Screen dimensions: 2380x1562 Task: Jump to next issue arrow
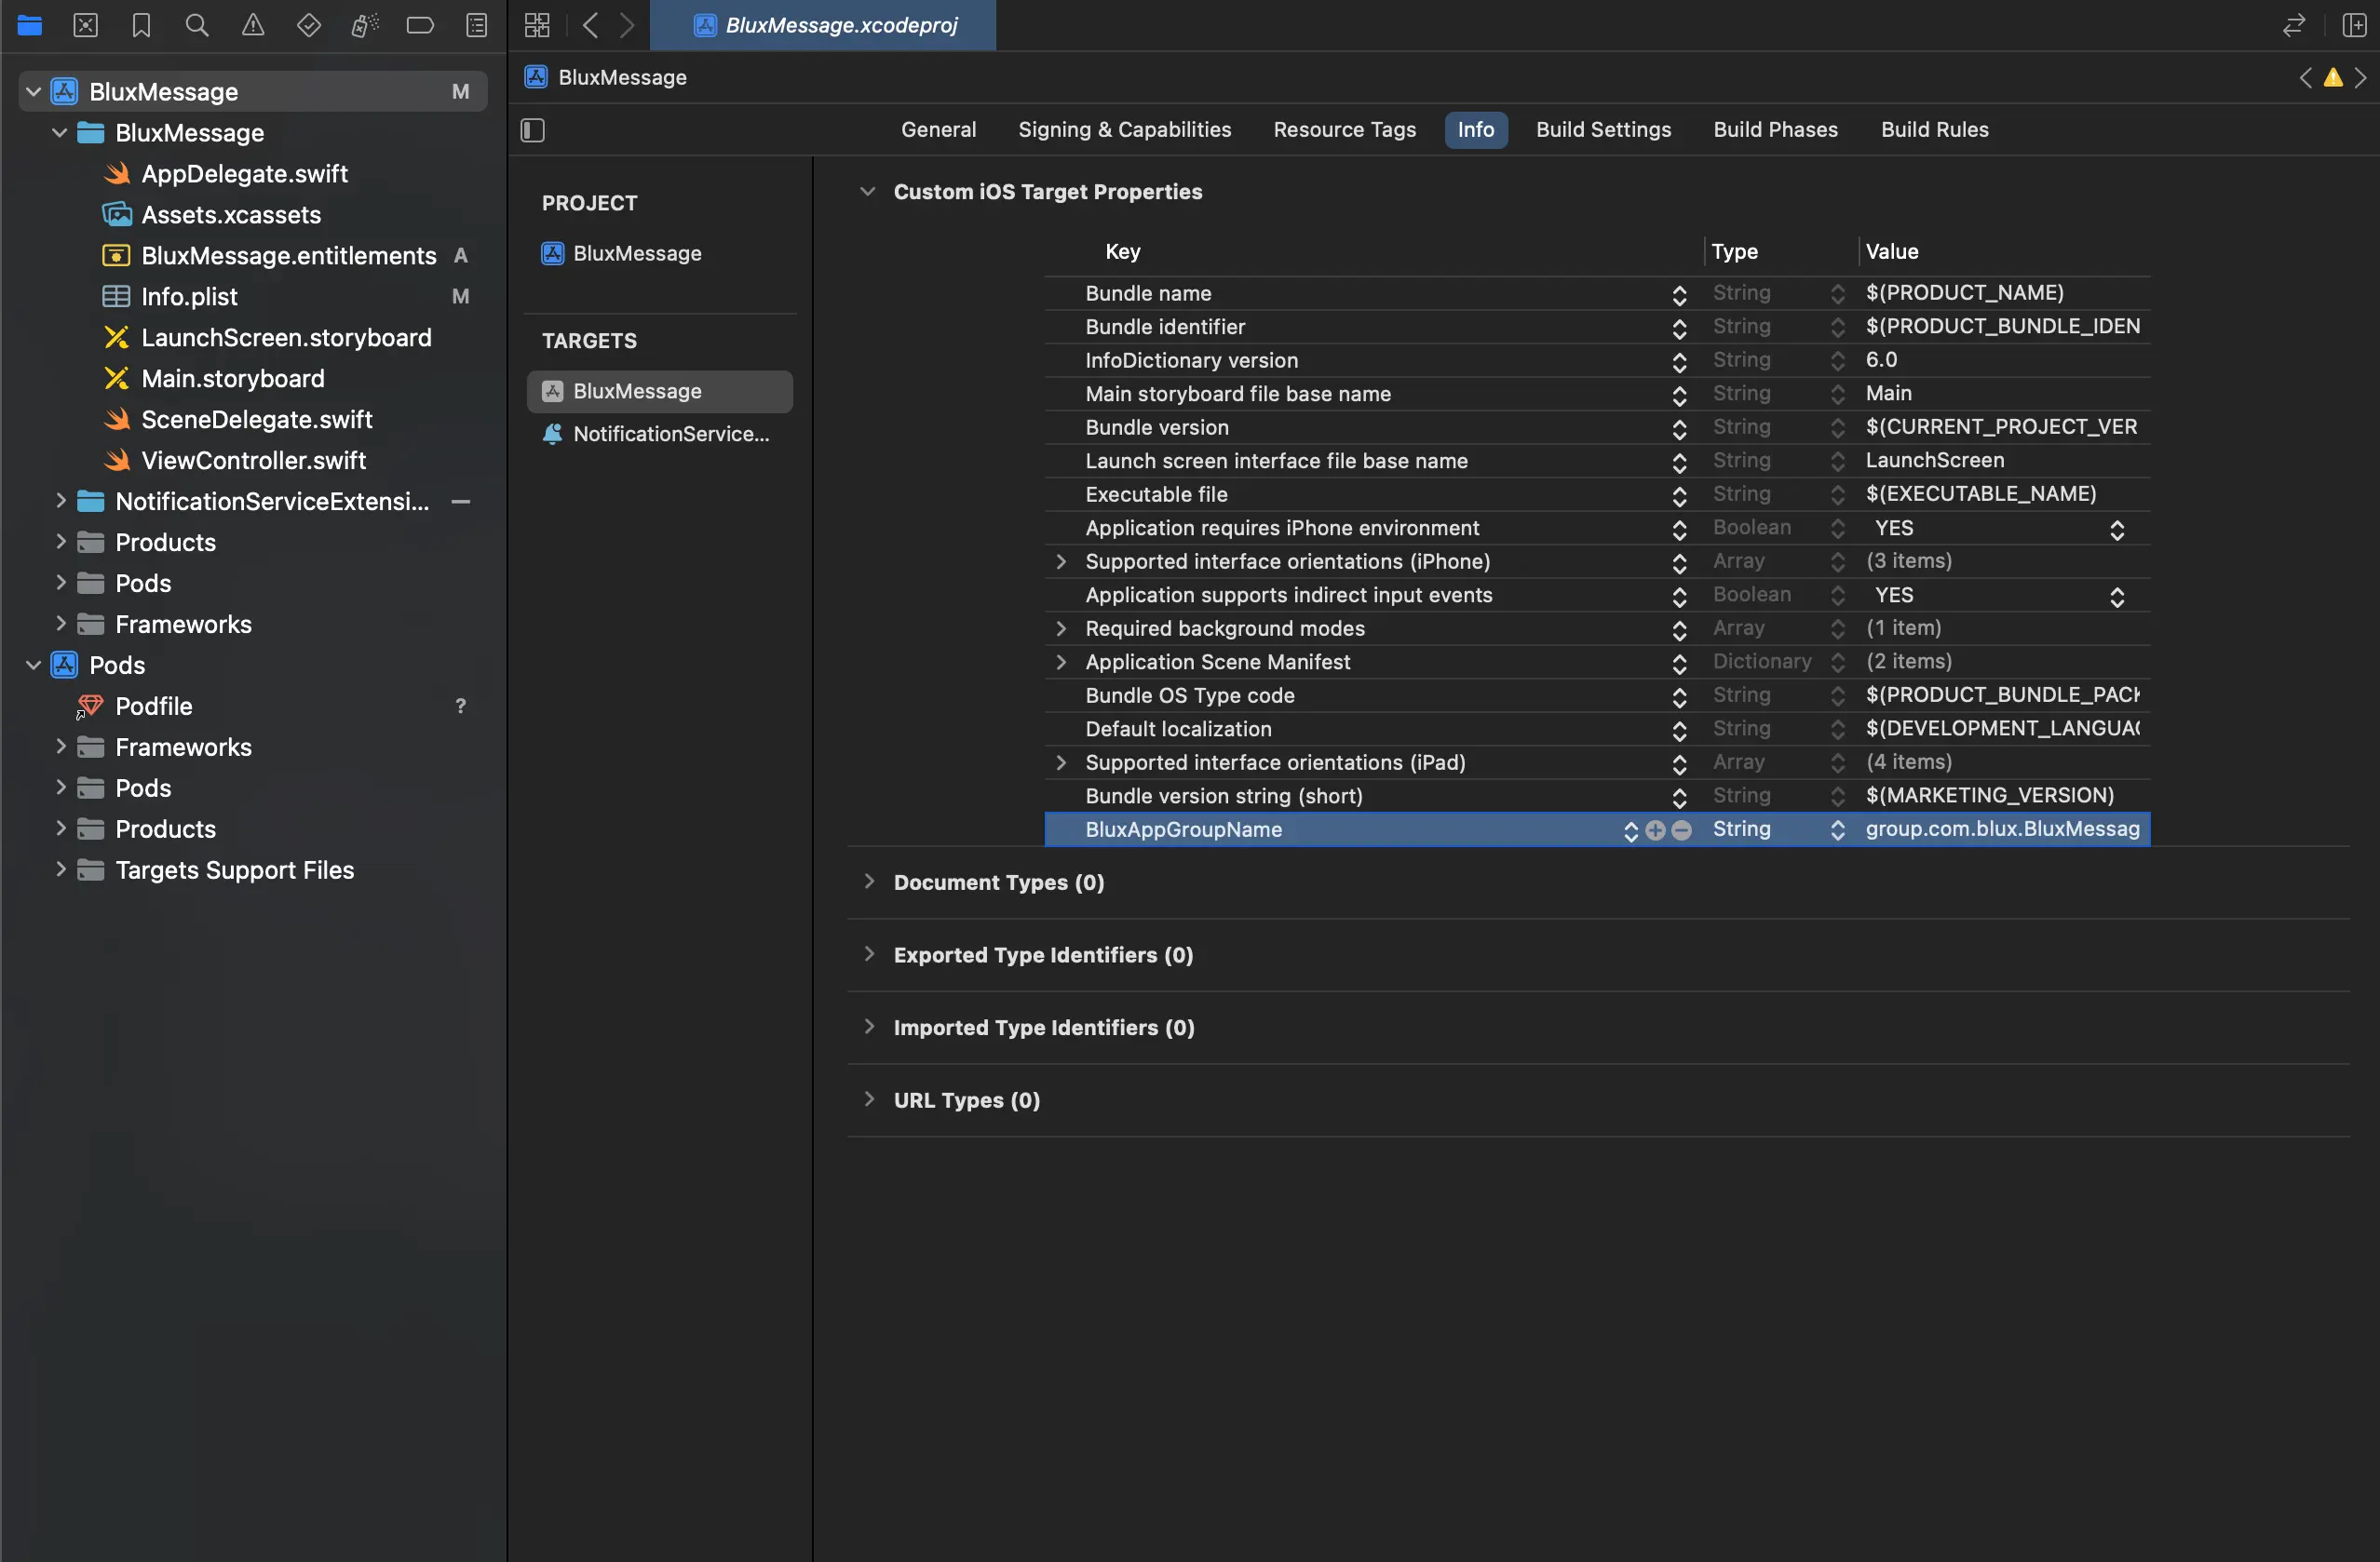pyautogui.click(x=2361, y=78)
